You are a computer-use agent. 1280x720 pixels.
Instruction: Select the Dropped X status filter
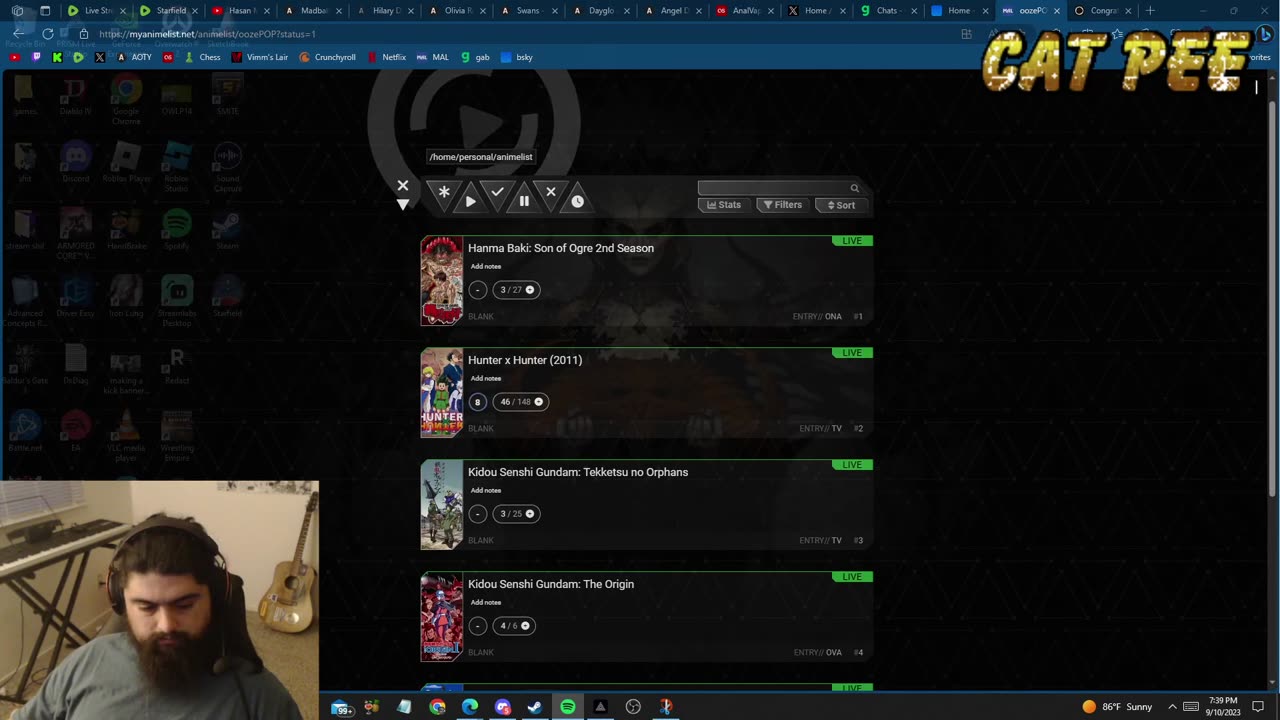pyautogui.click(x=551, y=192)
